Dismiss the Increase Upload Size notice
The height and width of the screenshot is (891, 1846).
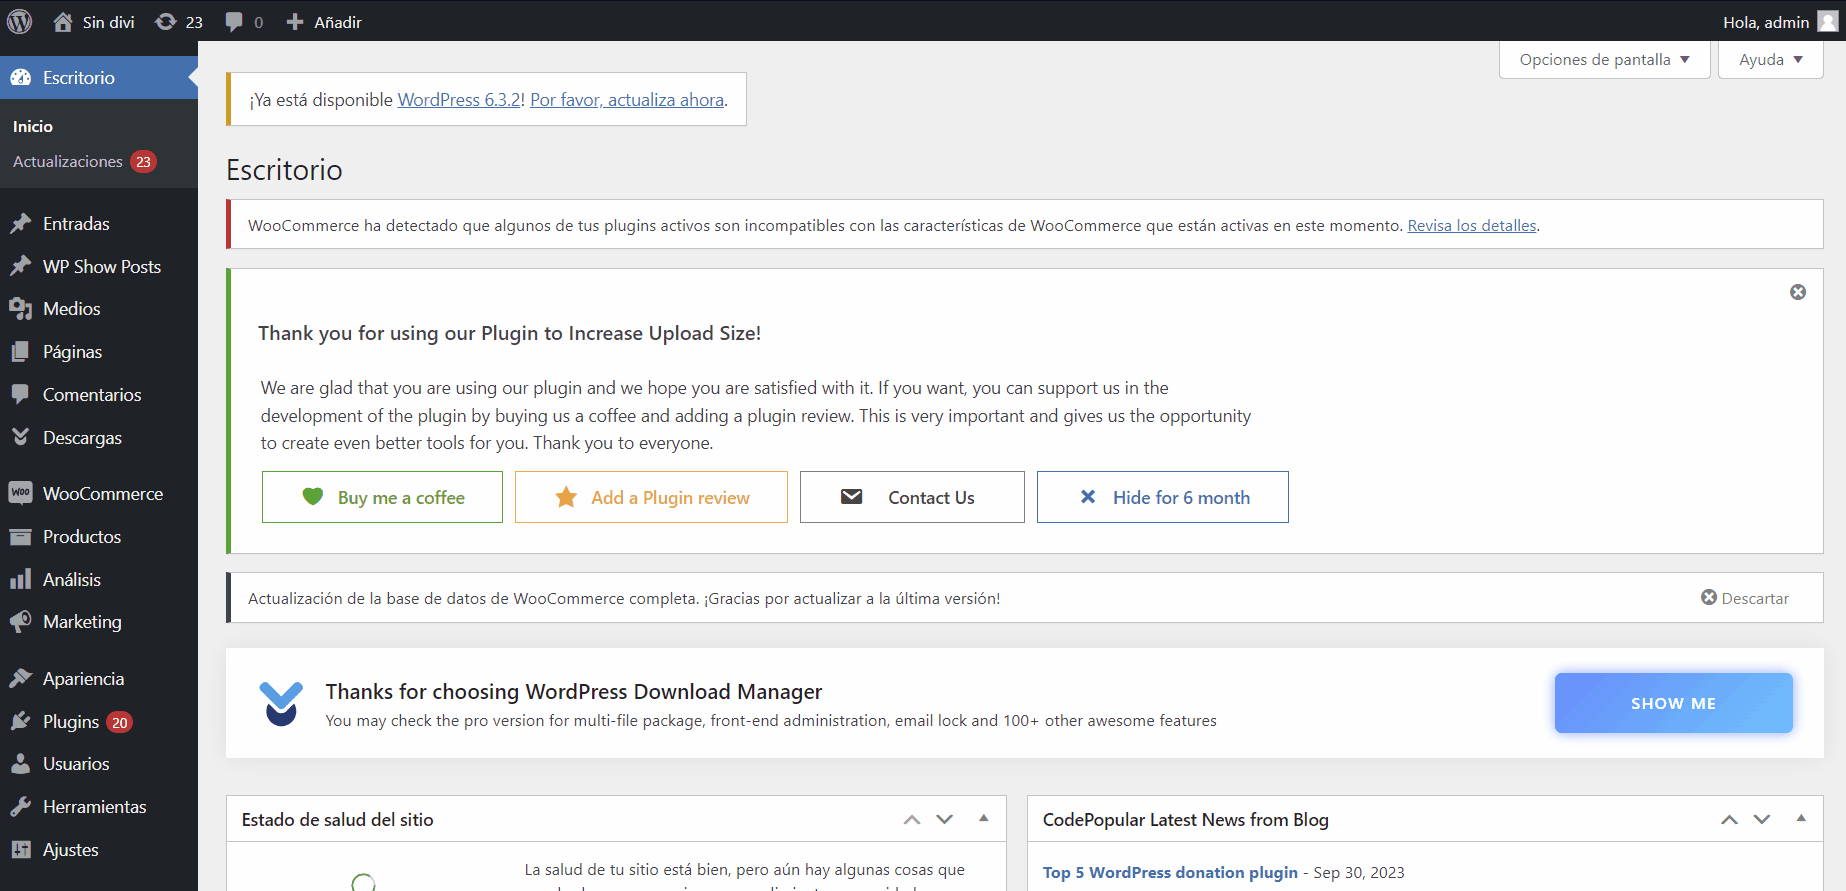click(x=1797, y=292)
